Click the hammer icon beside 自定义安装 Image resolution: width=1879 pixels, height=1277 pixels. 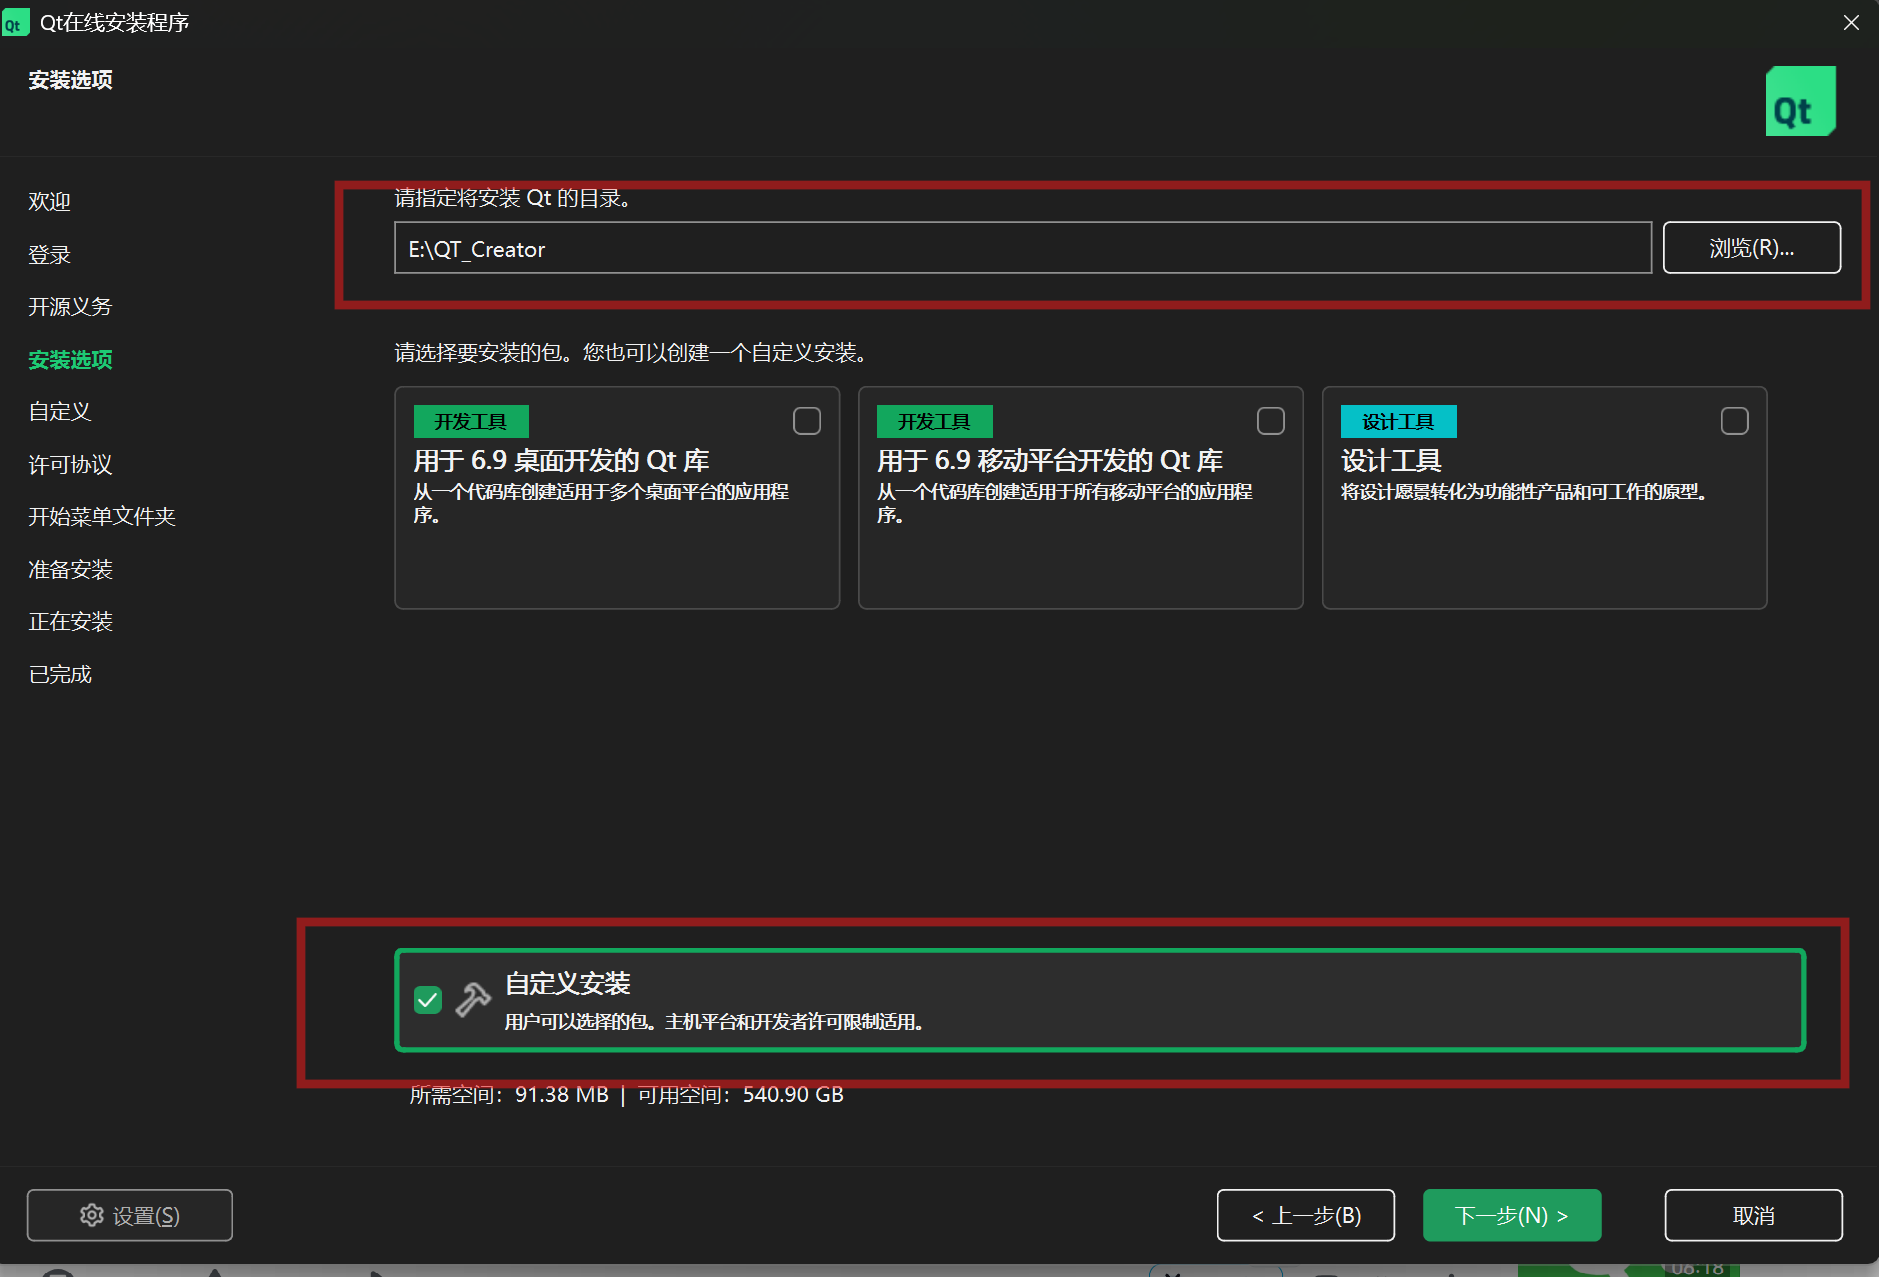pyautogui.click(x=473, y=999)
